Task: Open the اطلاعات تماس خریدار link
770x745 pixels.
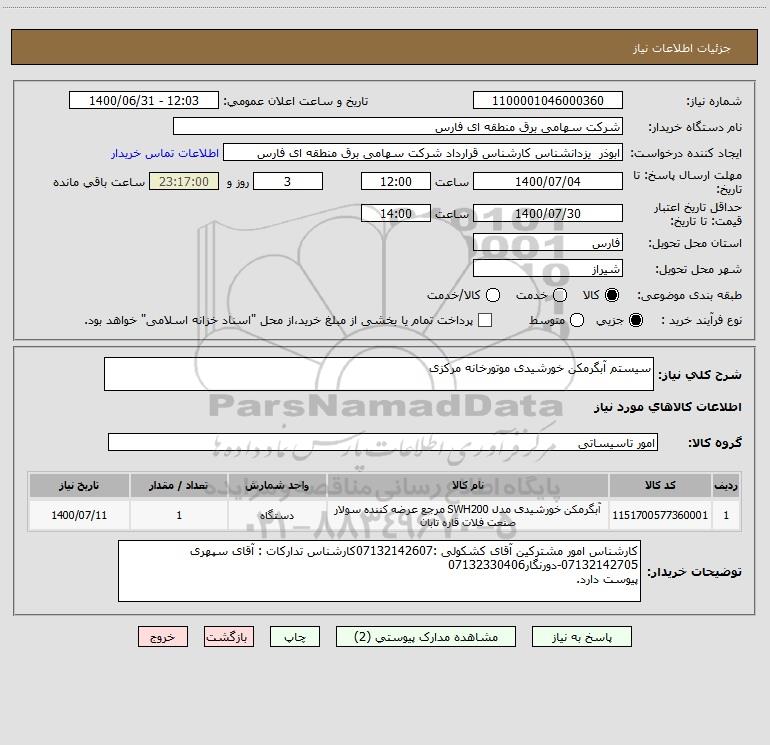Action: coord(165,153)
